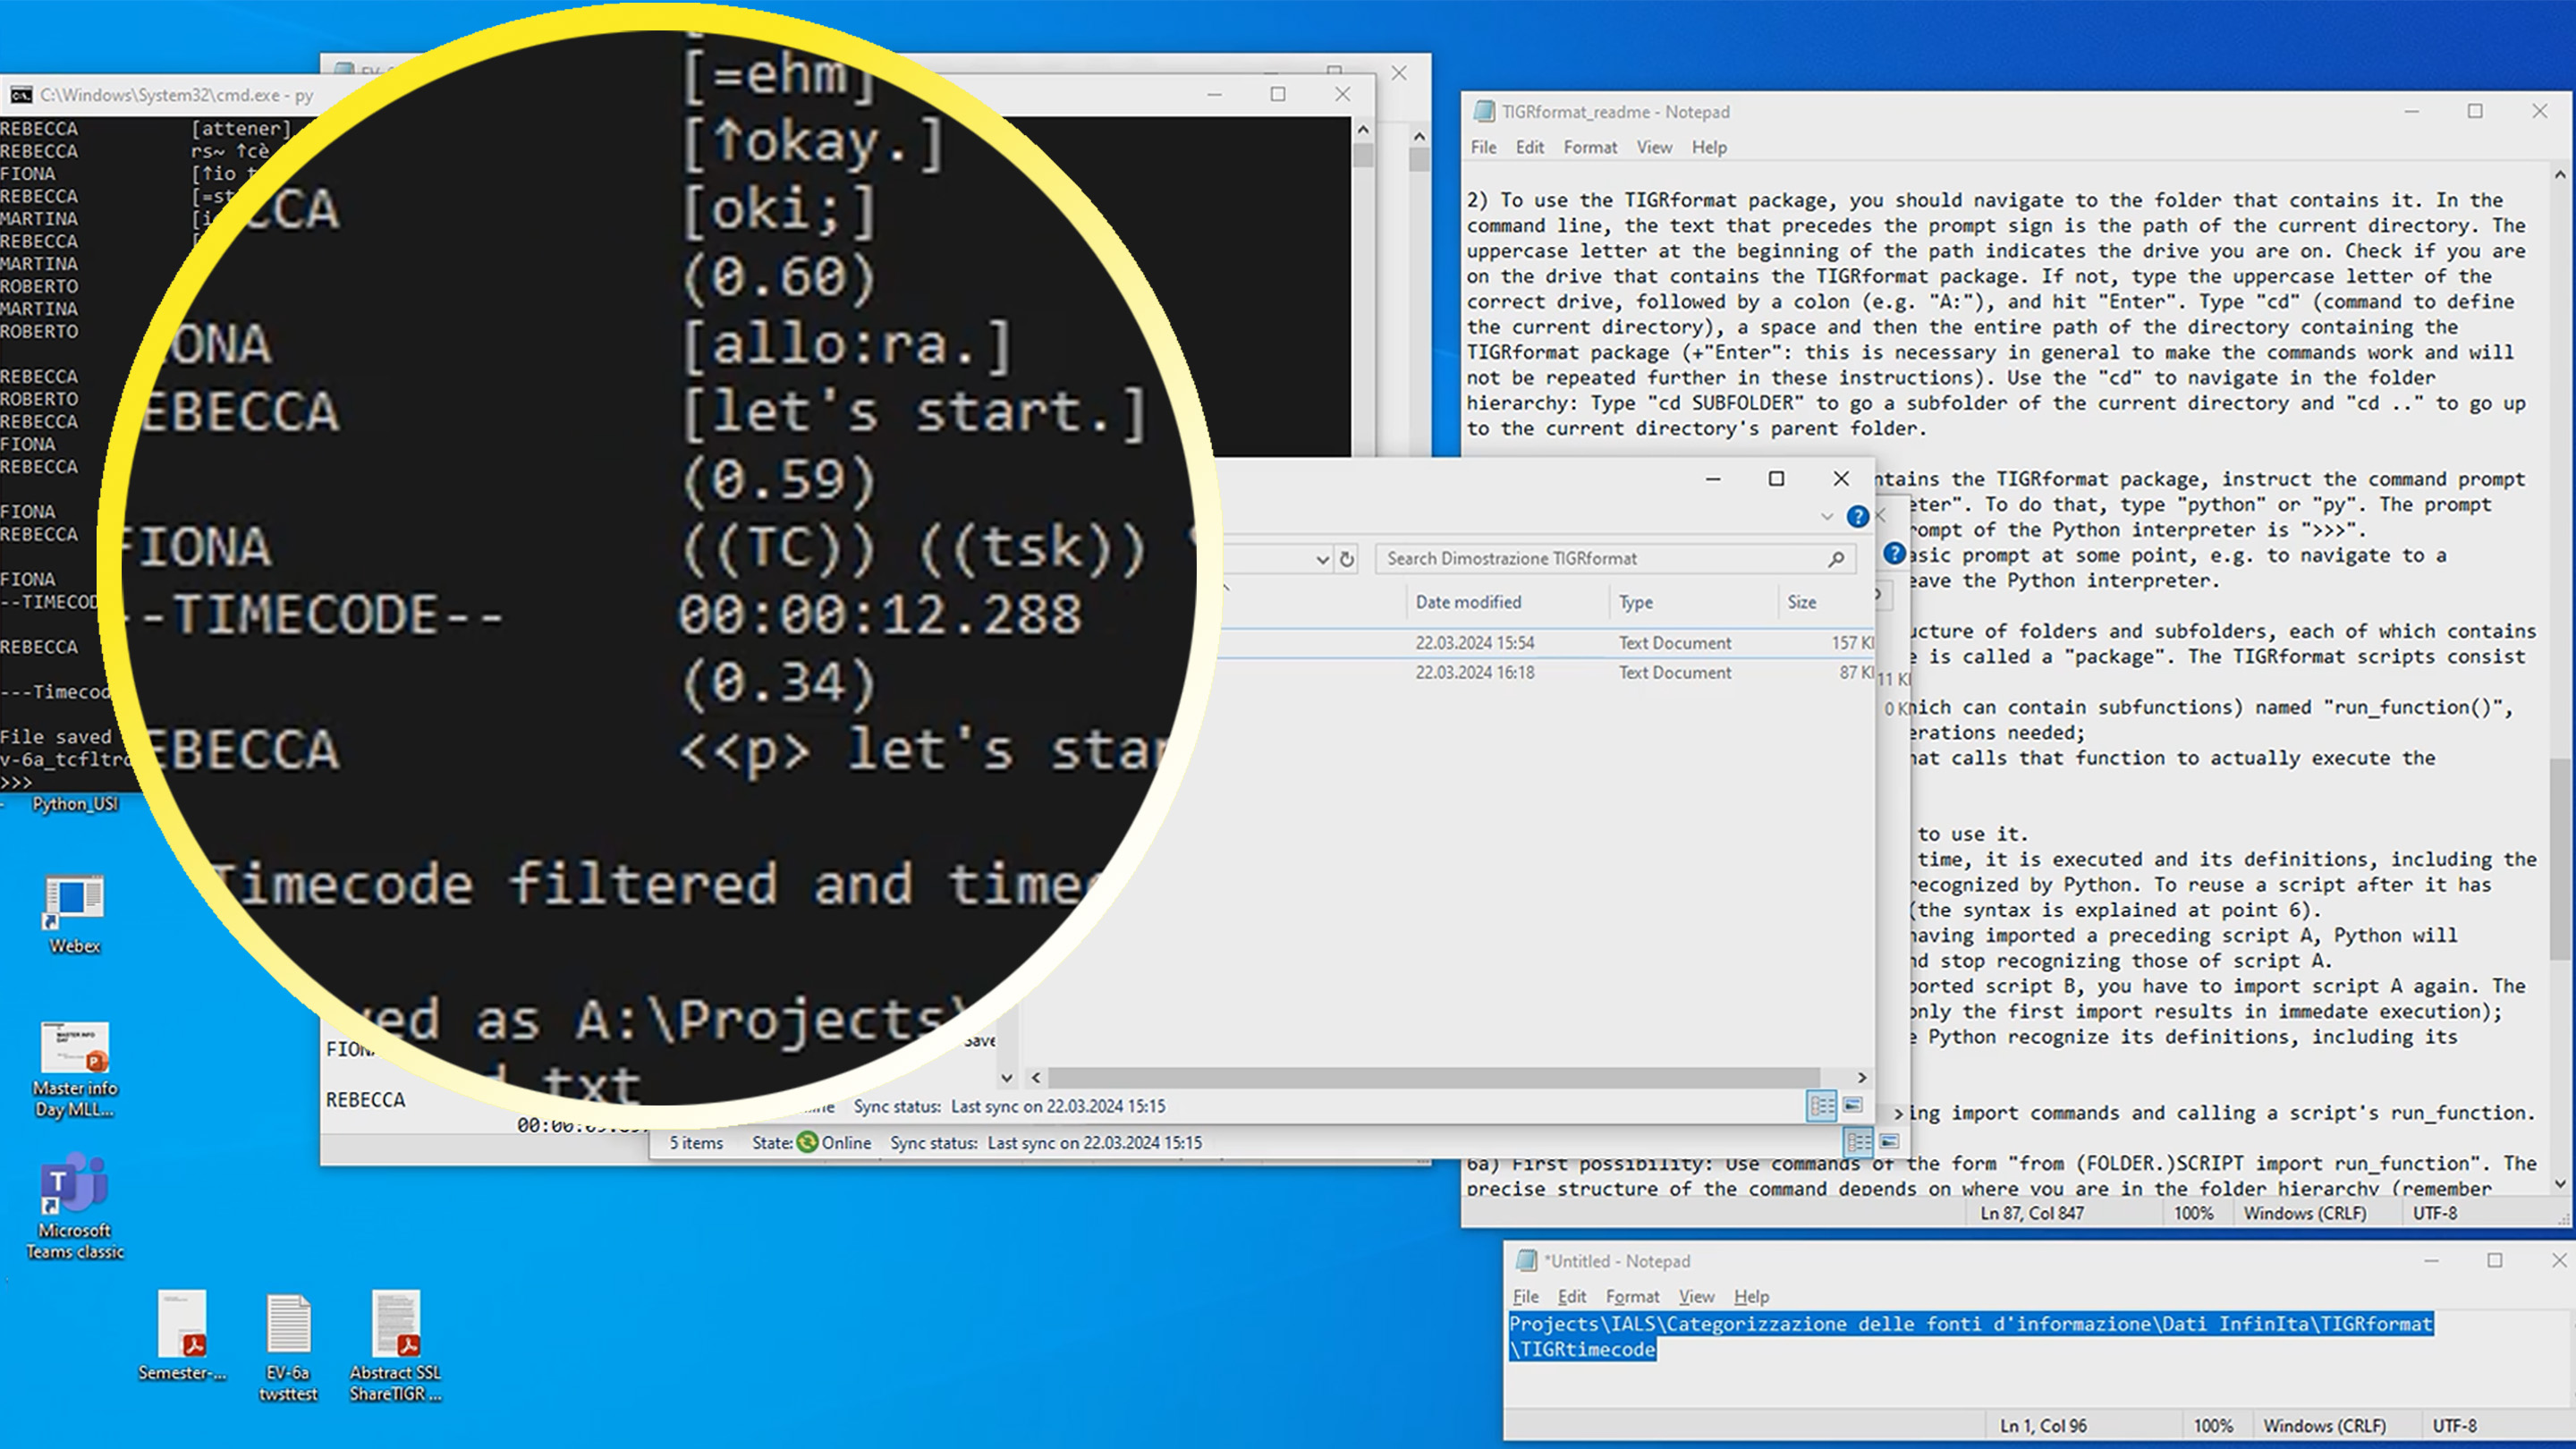
Task: Click the REBECCA line at bottom of background window
Action: (x=366, y=1100)
